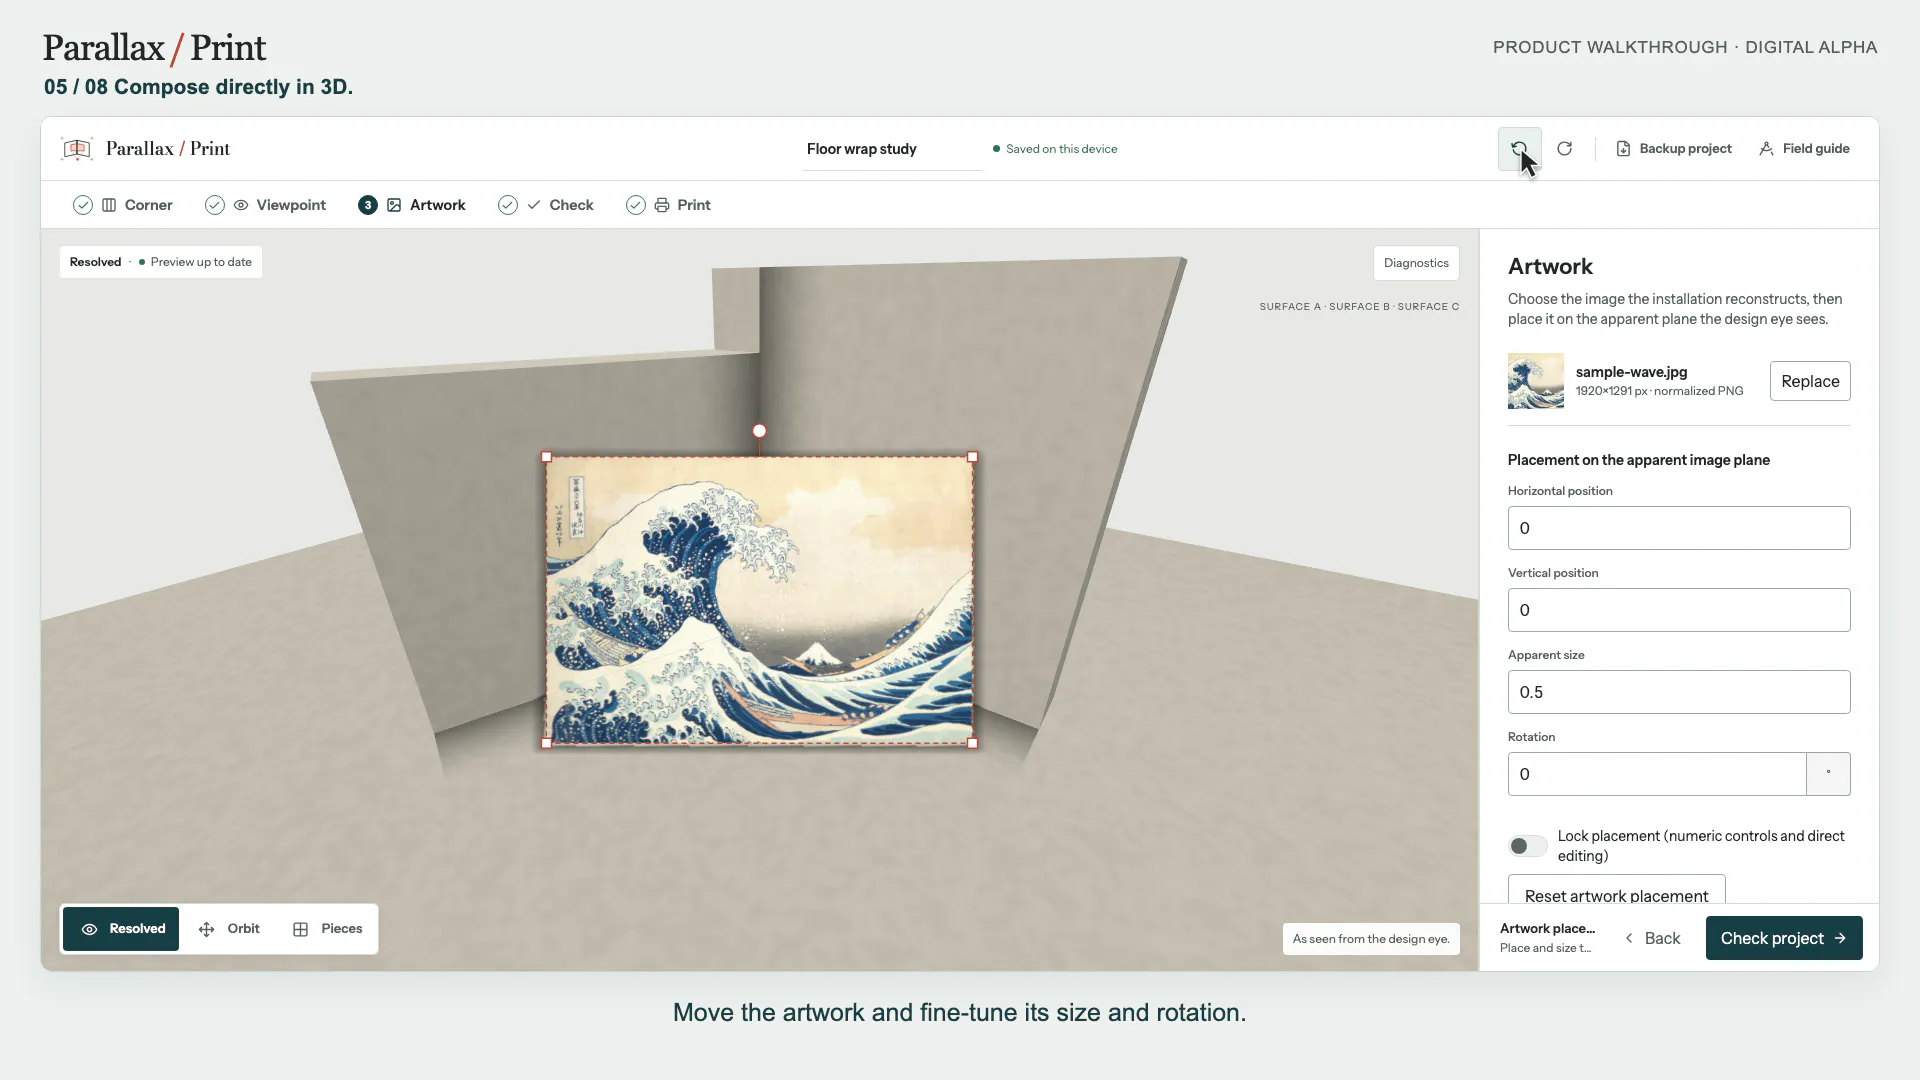This screenshot has width=1920, height=1080.
Task: Click the Apparent size field
Action: point(1679,692)
